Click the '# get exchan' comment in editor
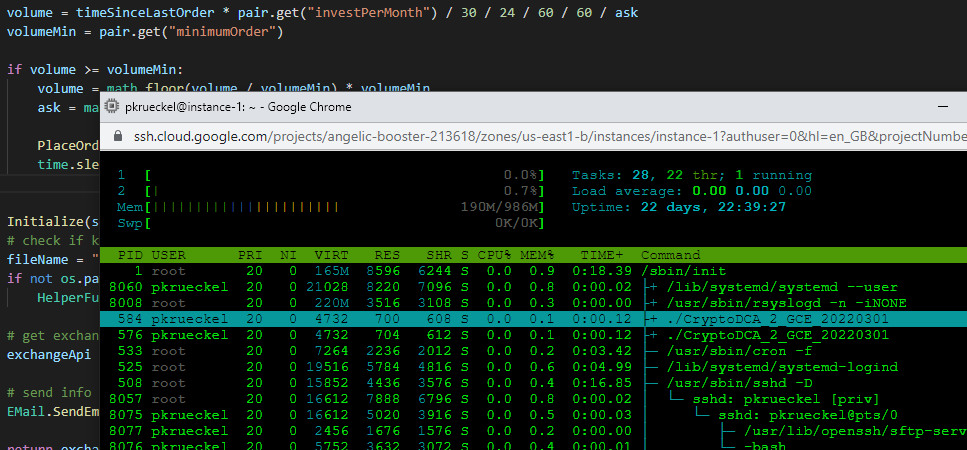967x450 pixels. [53, 336]
